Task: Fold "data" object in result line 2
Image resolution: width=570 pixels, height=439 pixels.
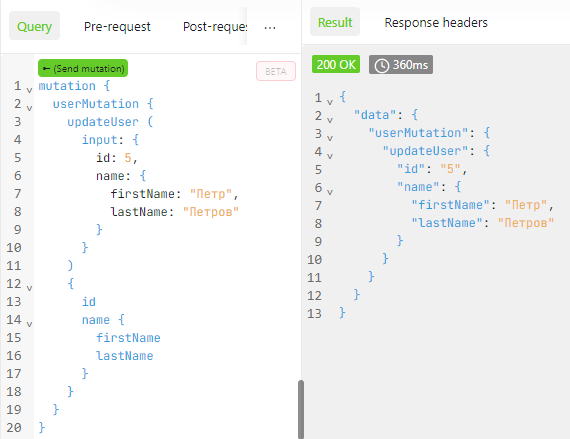Action: [330, 120]
